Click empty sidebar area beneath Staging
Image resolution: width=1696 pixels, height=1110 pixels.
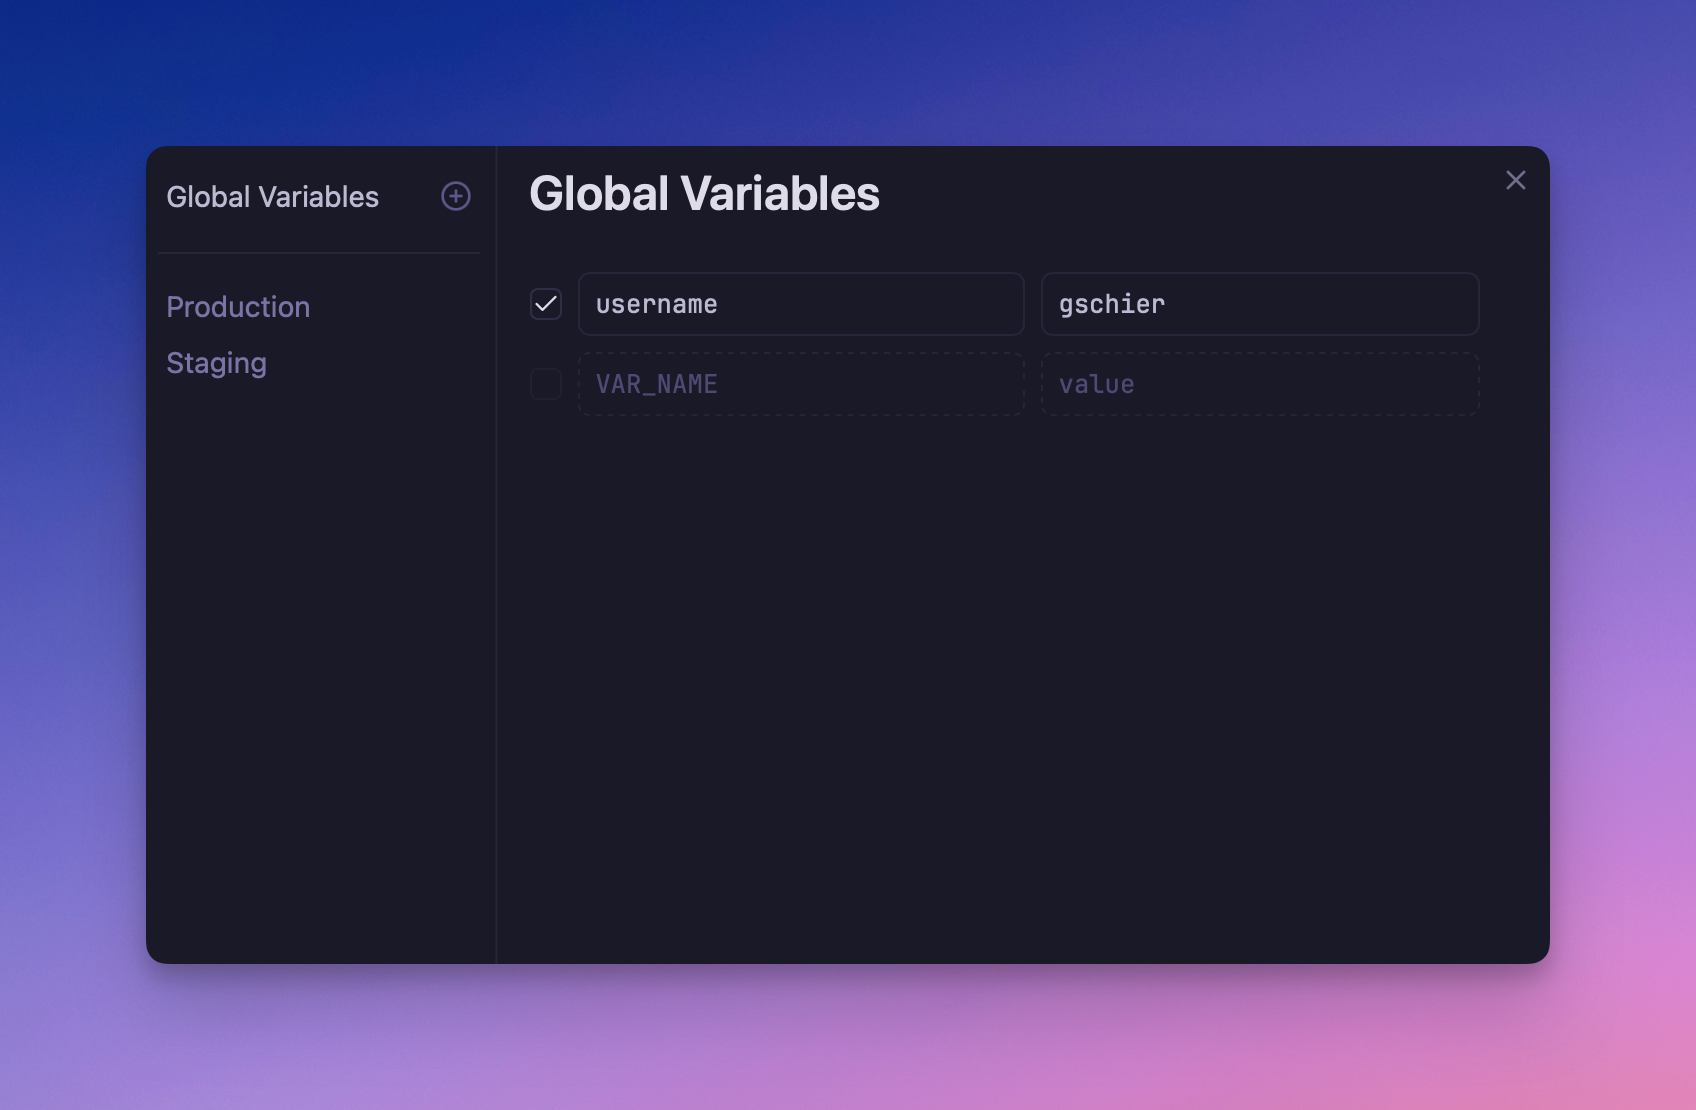tap(318, 650)
